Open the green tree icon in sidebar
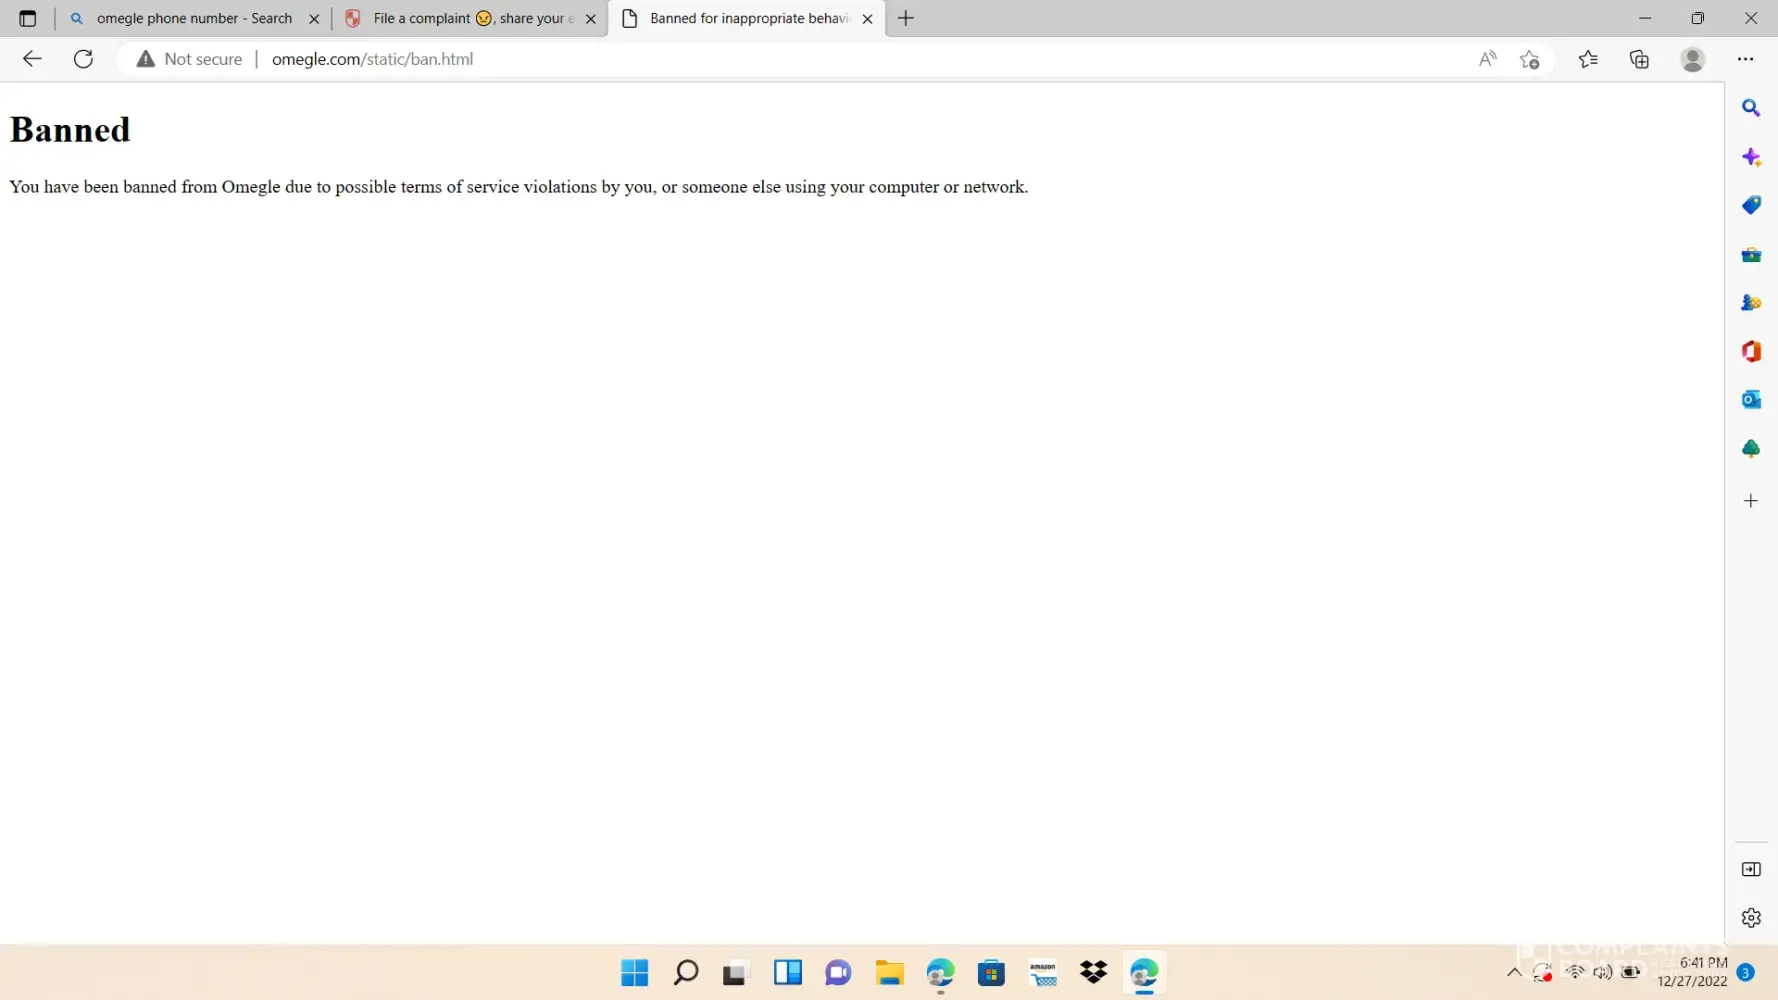 pos(1751,449)
